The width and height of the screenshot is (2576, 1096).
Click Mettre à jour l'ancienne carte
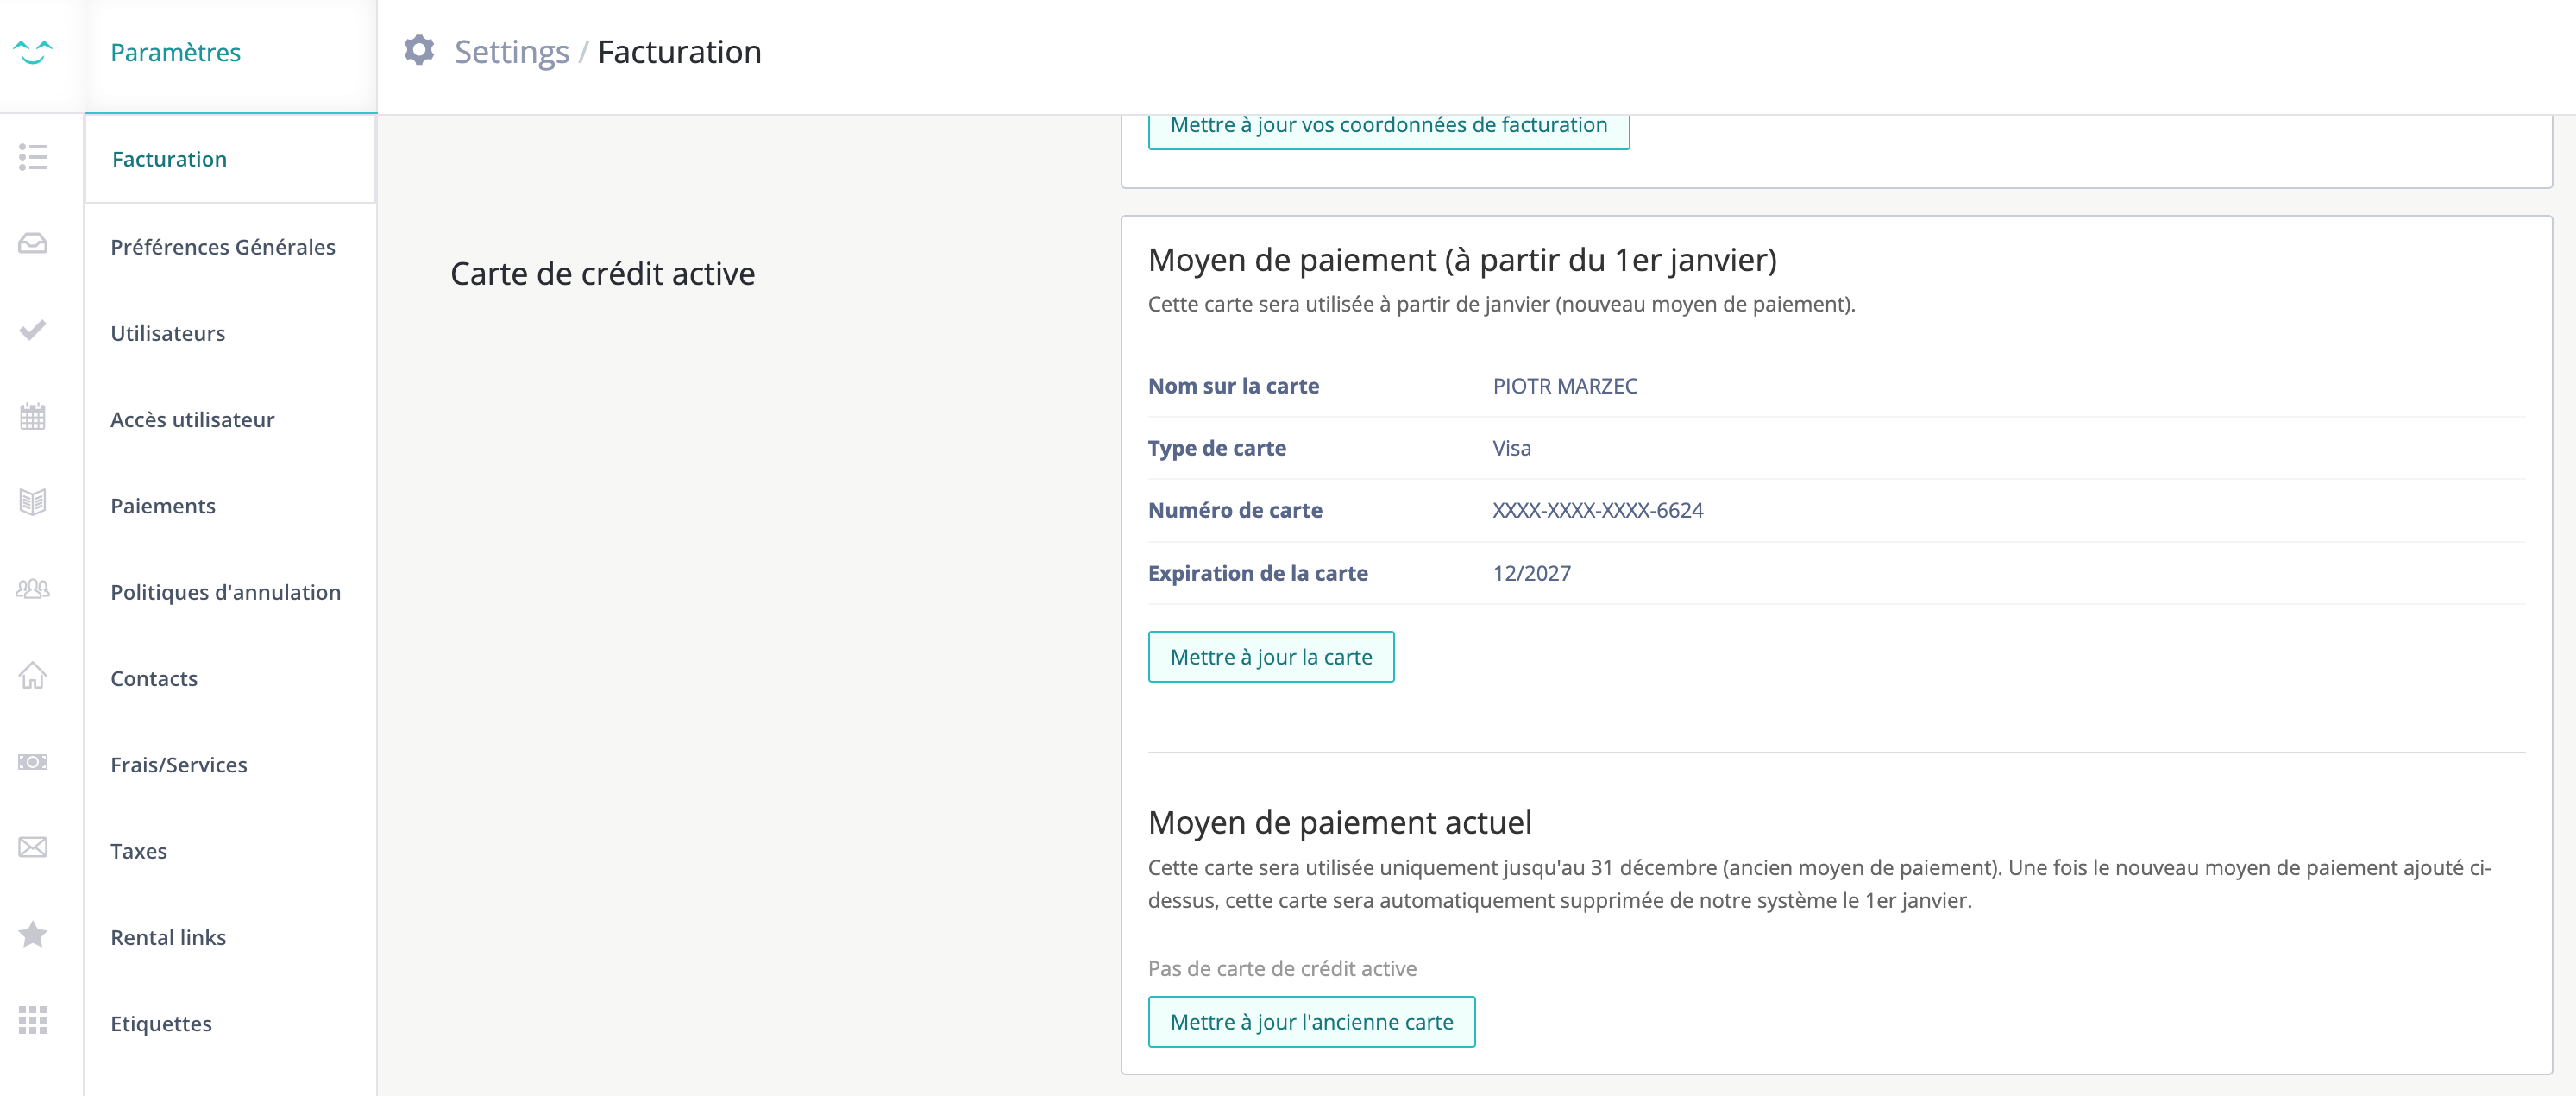coord(1310,1022)
